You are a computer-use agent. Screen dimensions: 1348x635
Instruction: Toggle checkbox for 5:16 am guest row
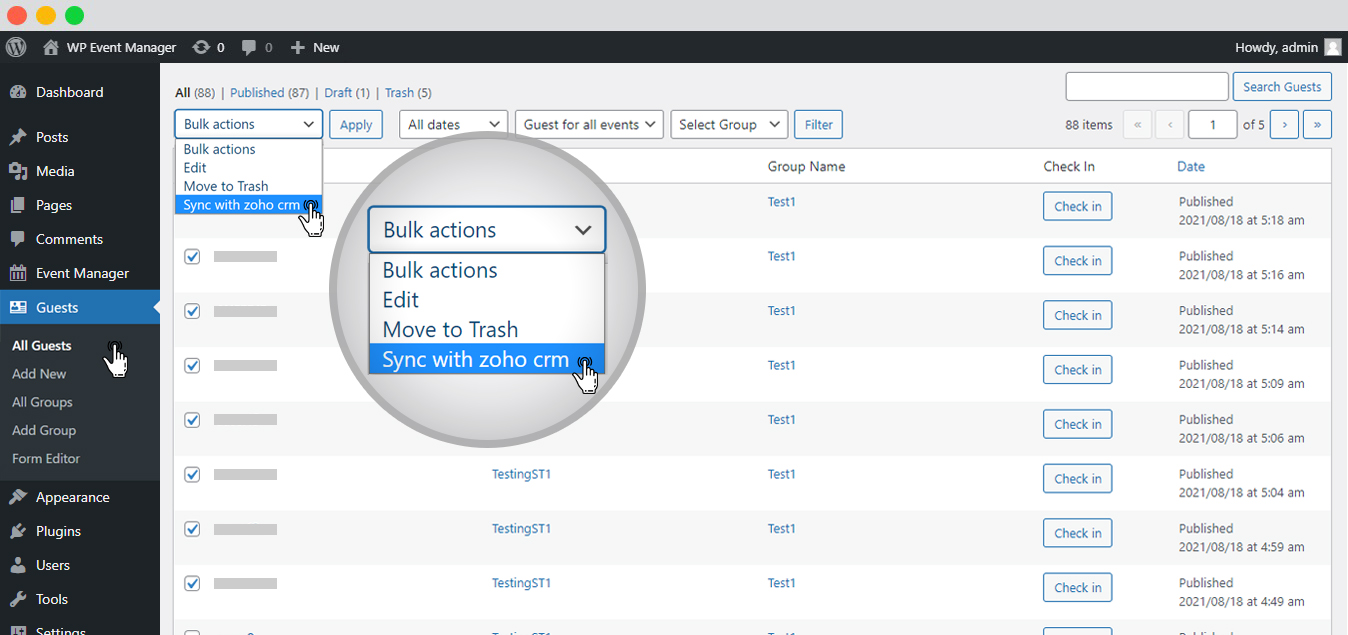pos(192,257)
